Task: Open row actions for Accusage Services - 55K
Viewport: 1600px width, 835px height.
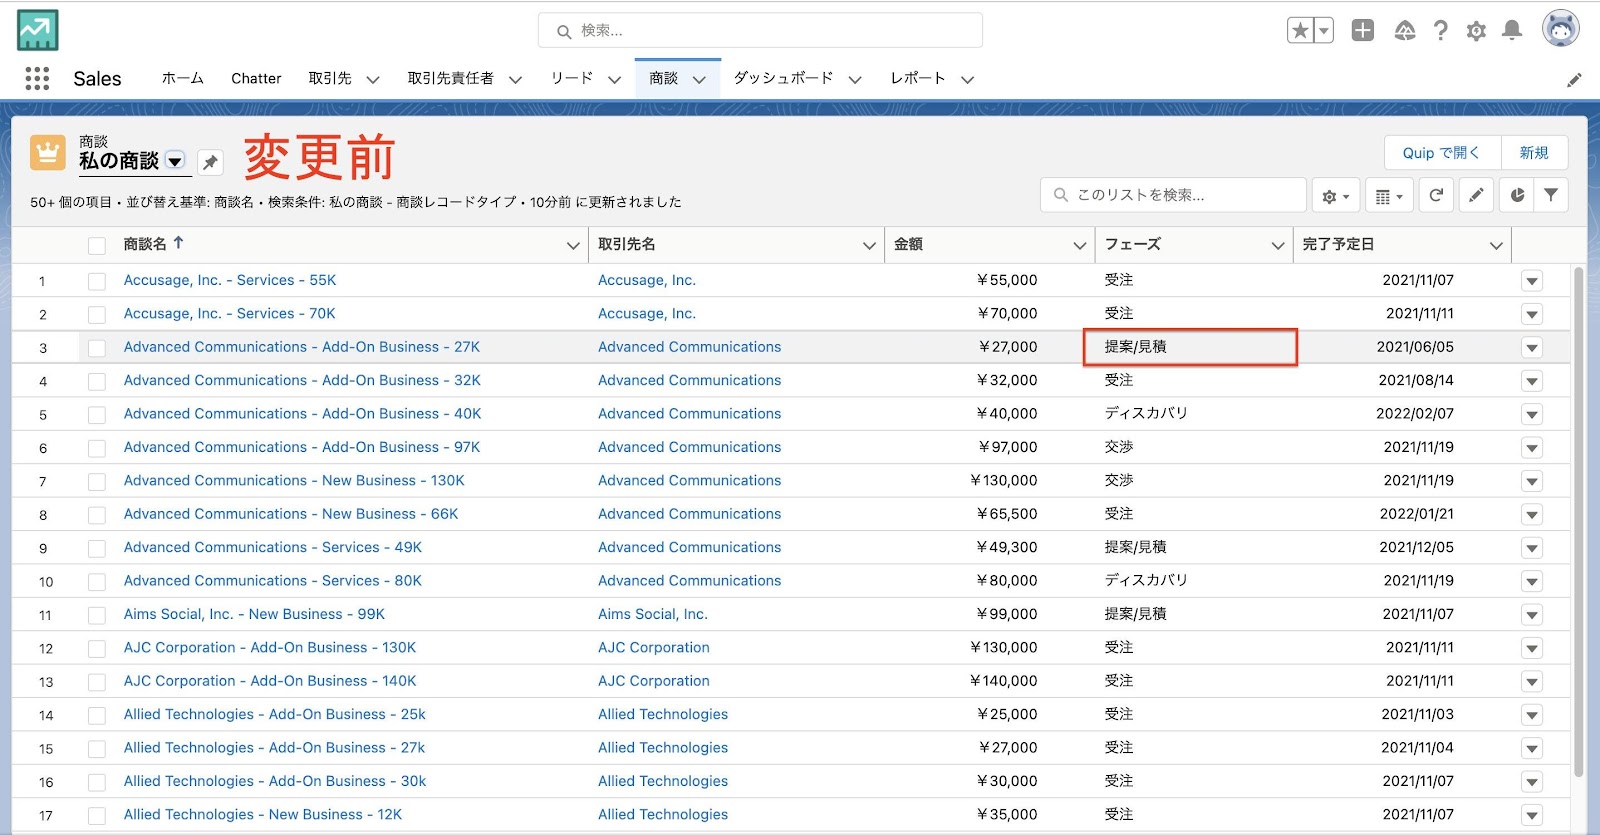Action: (x=1532, y=281)
